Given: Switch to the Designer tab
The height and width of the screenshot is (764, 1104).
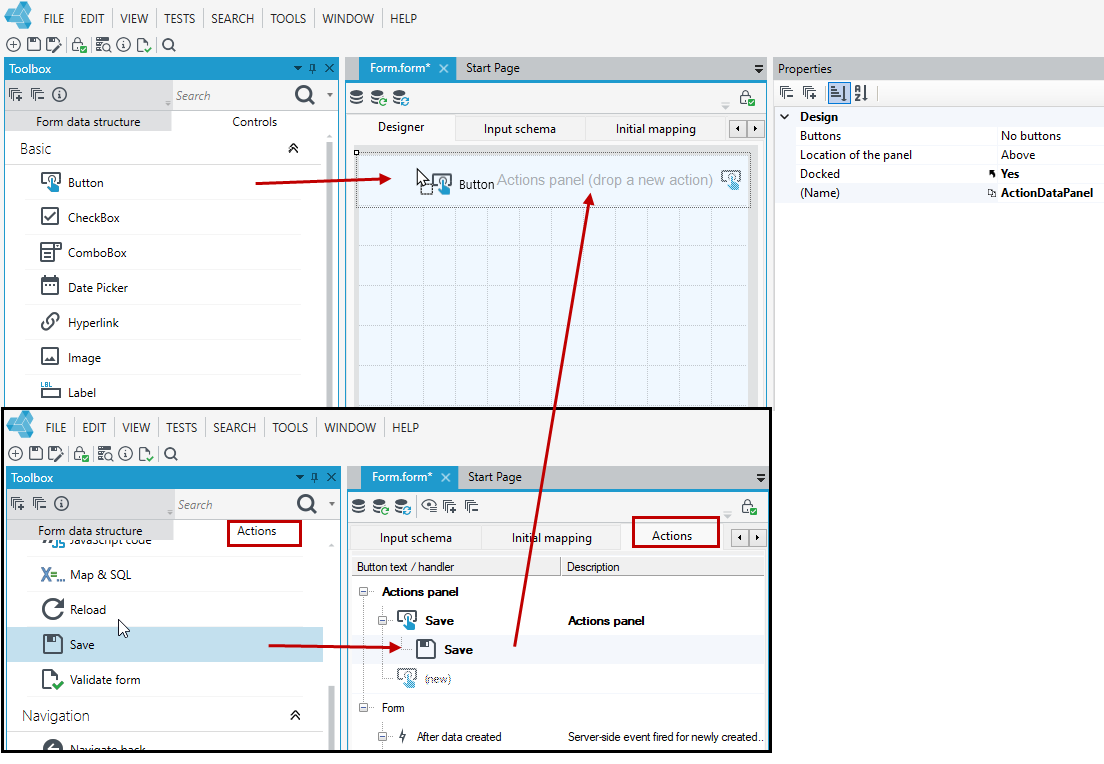Looking at the screenshot, I should tap(401, 127).
